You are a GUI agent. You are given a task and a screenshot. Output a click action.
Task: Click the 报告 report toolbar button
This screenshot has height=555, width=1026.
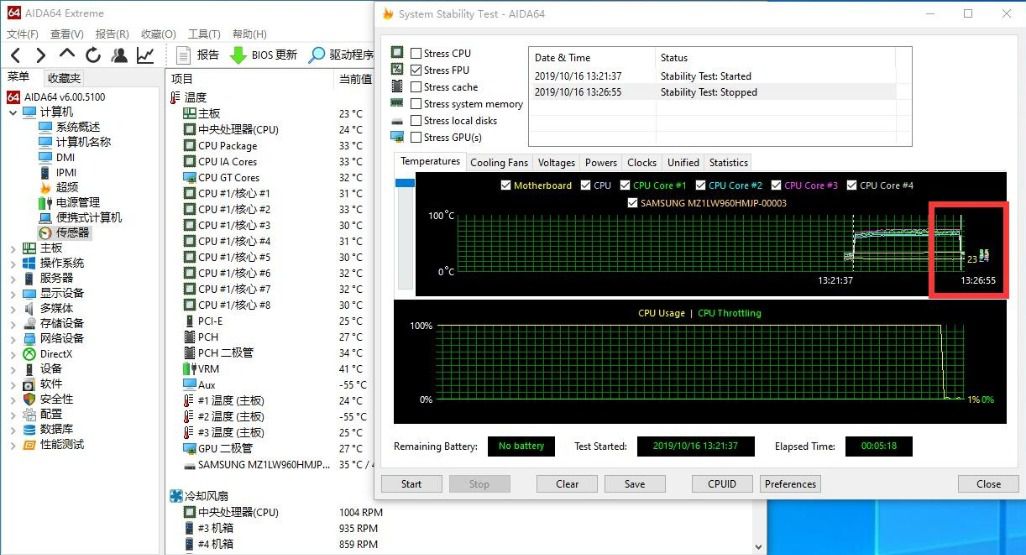pyautogui.click(x=198, y=55)
